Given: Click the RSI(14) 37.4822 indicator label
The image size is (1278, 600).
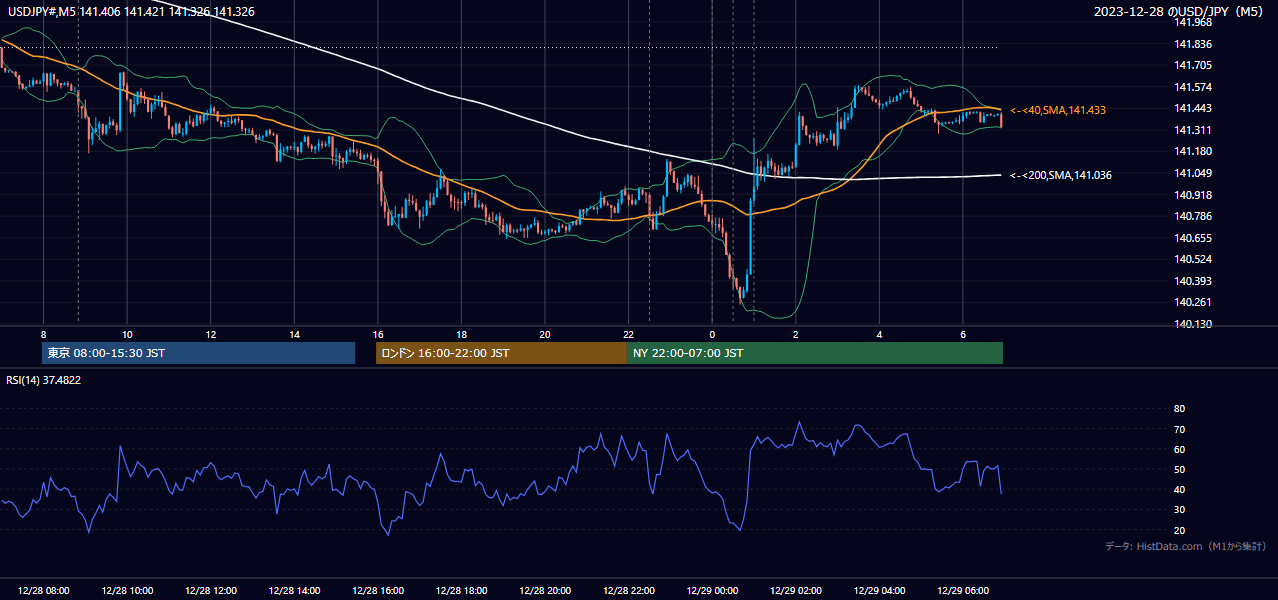Looking at the screenshot, I should 44,380.
